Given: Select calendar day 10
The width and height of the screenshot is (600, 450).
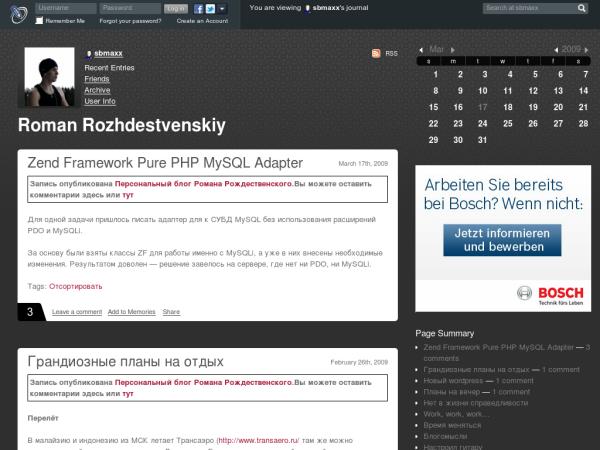Looking at the screenshot, I should point(483,91).
